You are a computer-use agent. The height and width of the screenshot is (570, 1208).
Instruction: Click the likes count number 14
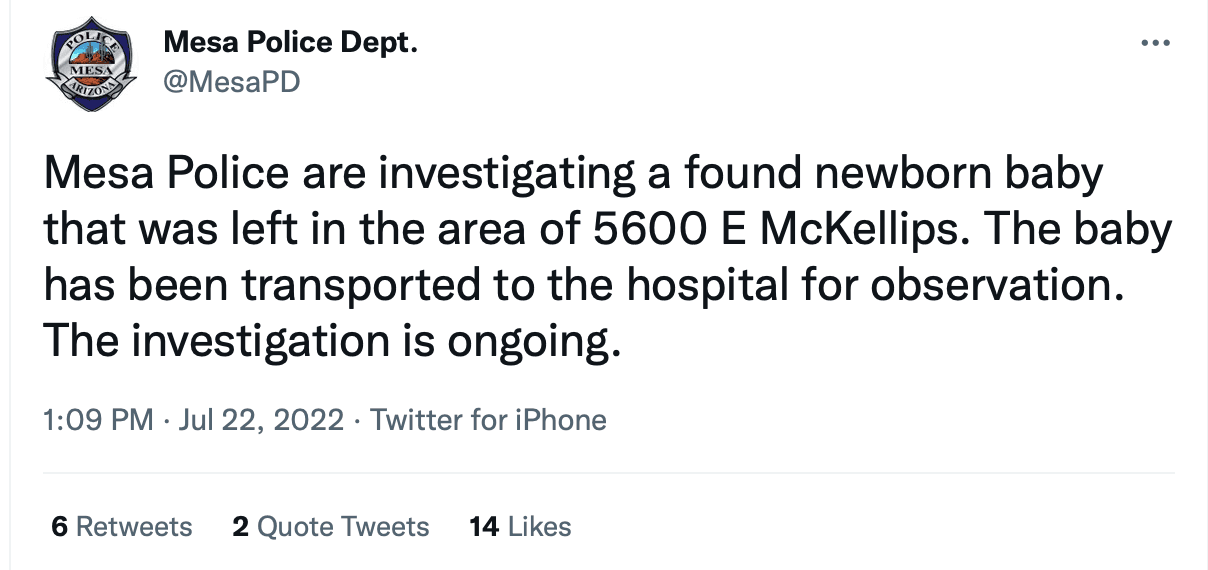click(x=483, y=526)
